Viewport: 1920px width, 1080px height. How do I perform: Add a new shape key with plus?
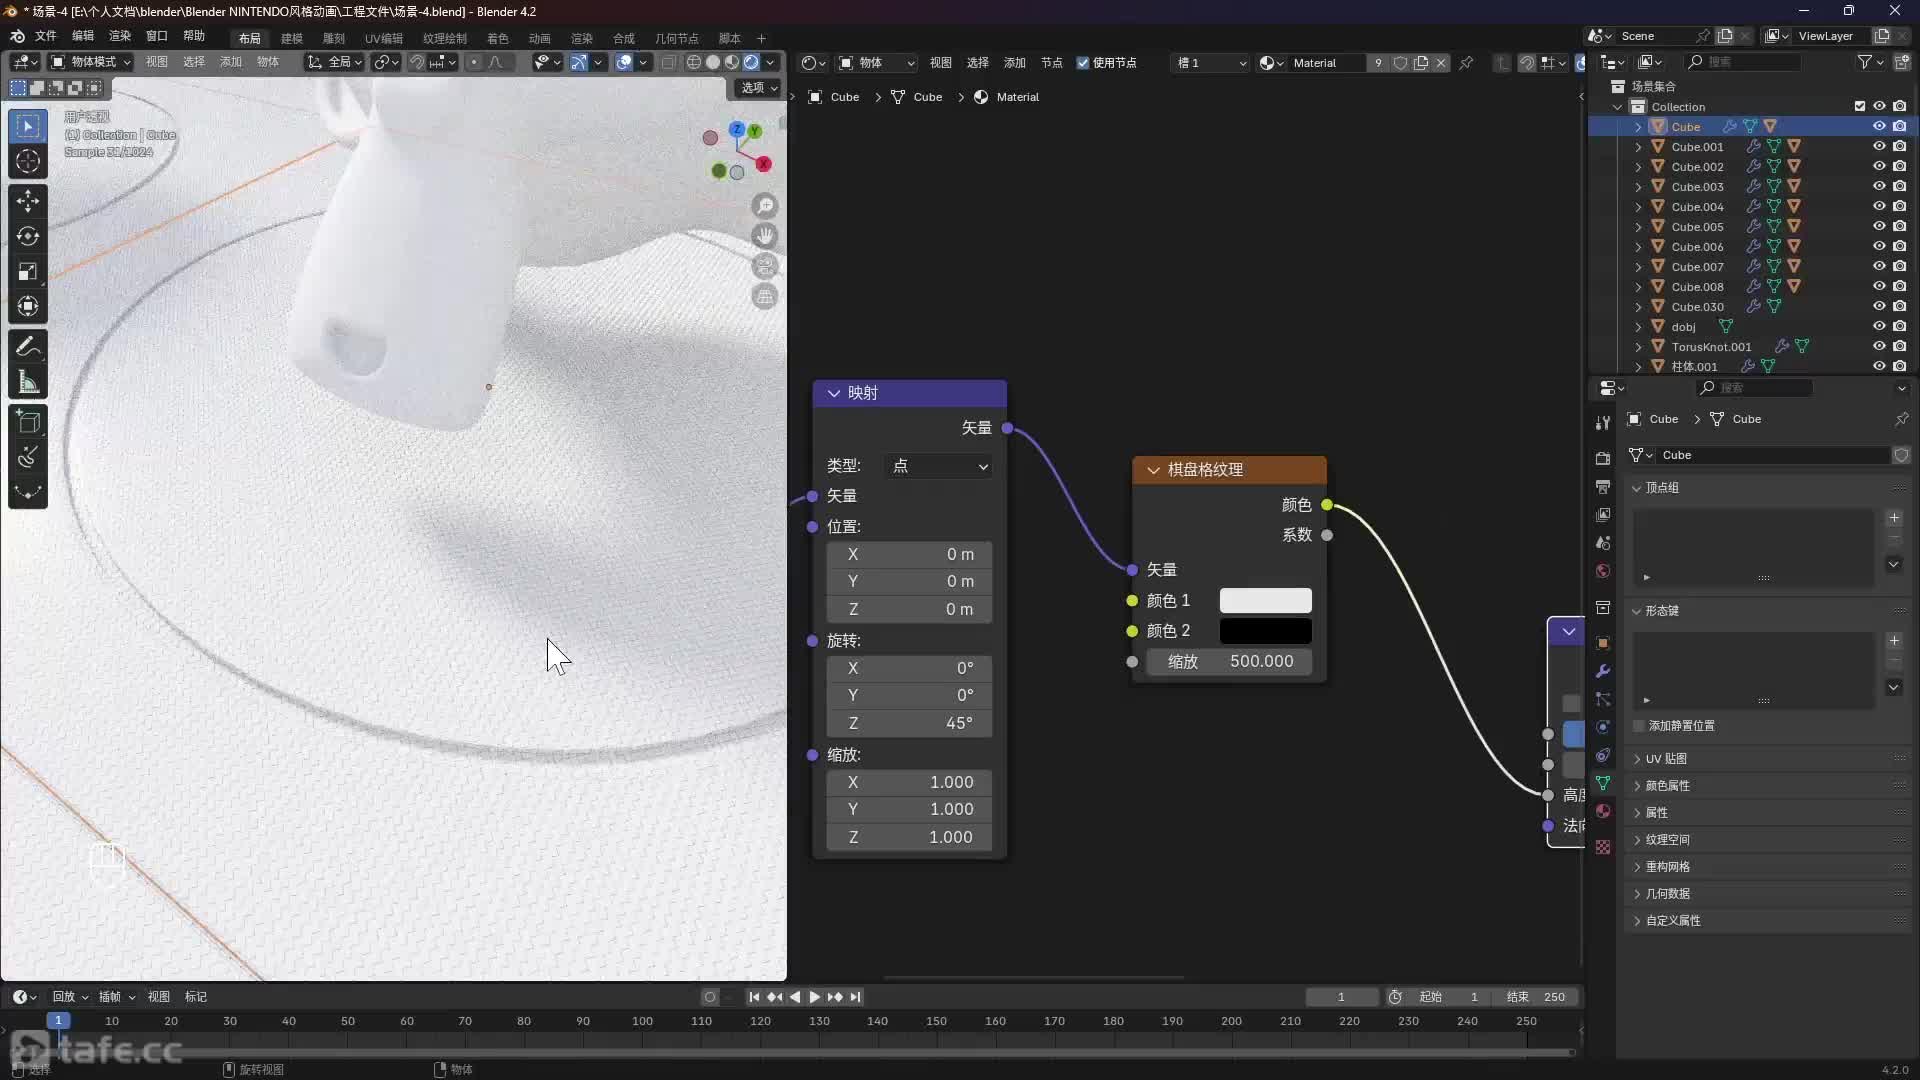[1894, 641]
